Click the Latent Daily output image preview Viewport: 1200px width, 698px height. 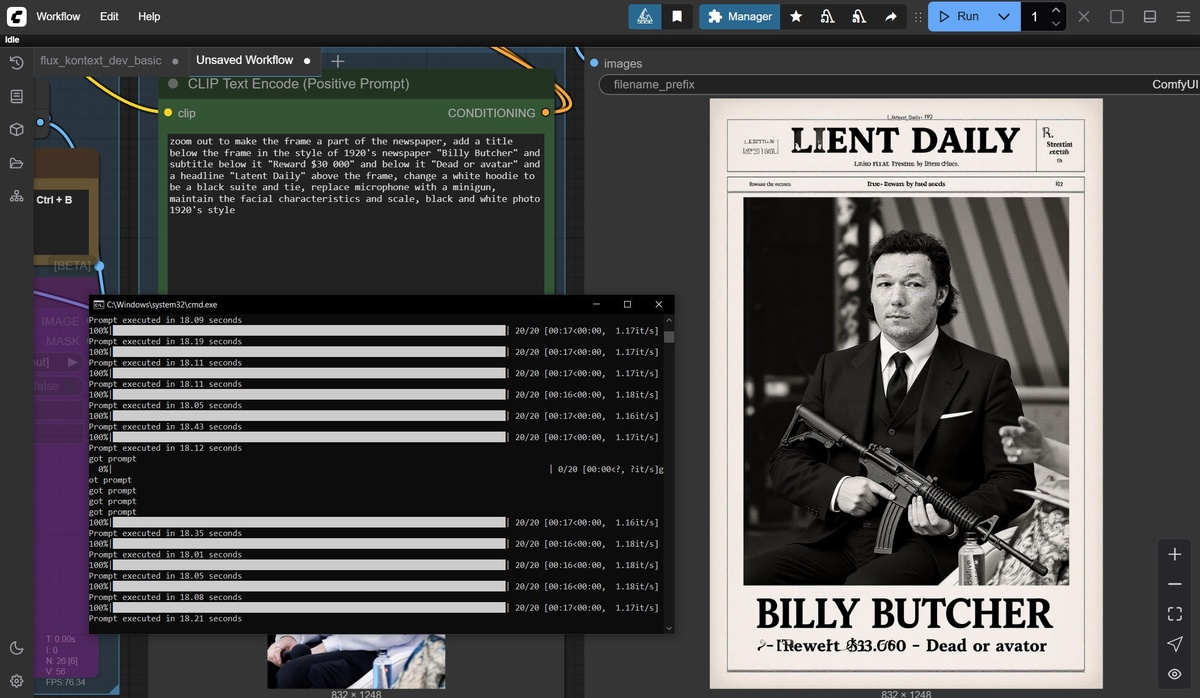(x=906, y=393)
